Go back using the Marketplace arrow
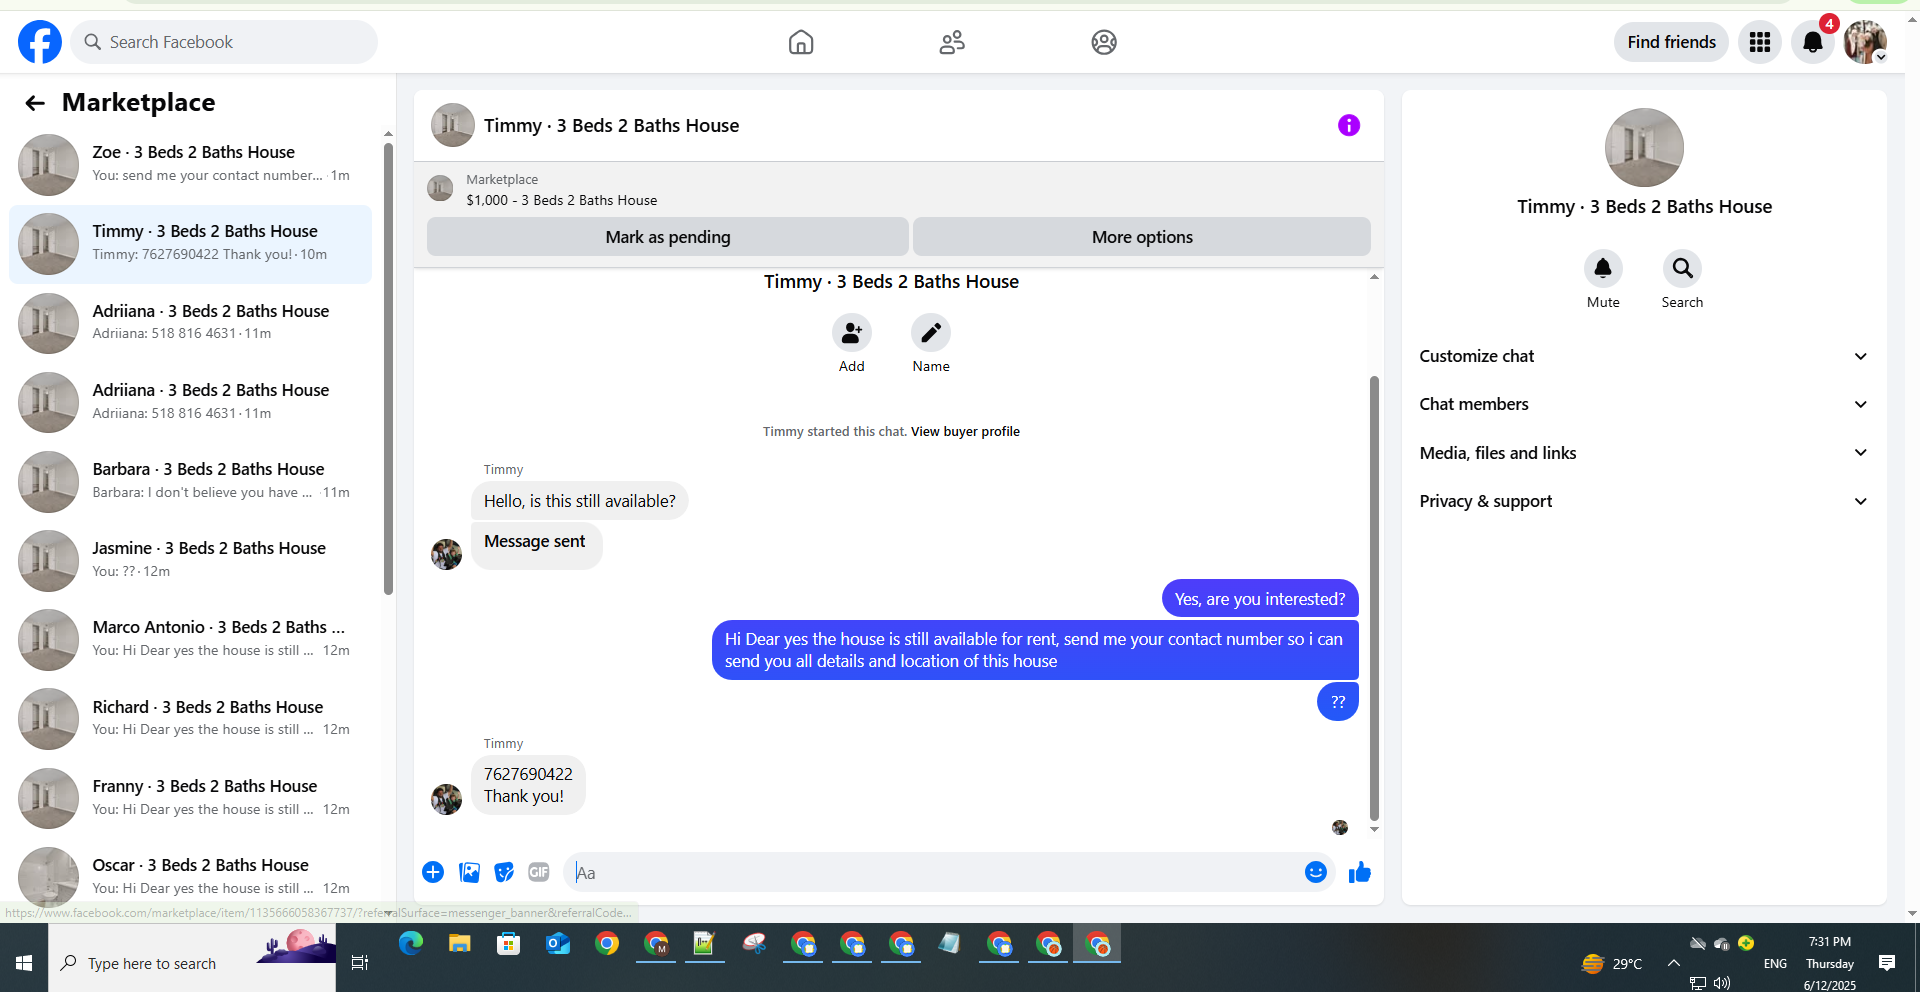Image resolution: width=1920 pixels, height=992 pixels. 35,103
